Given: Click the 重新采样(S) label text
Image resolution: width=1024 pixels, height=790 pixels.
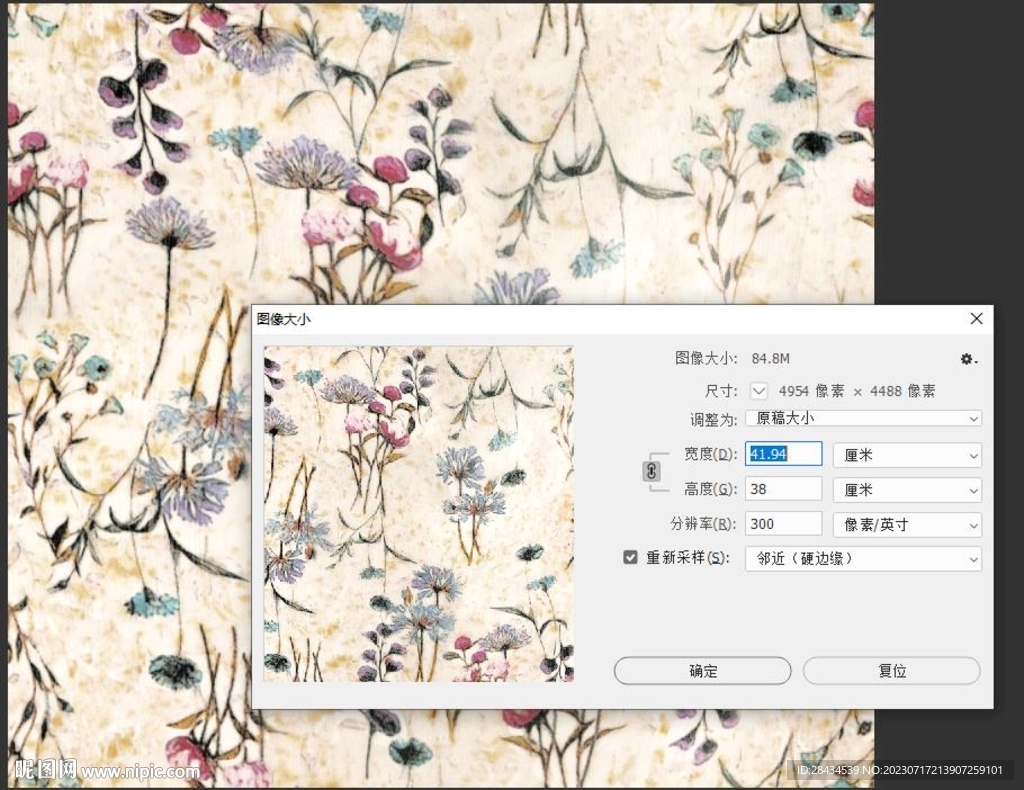Looking at the screenshot, I should pyautogui.click(x=687, y=558).
